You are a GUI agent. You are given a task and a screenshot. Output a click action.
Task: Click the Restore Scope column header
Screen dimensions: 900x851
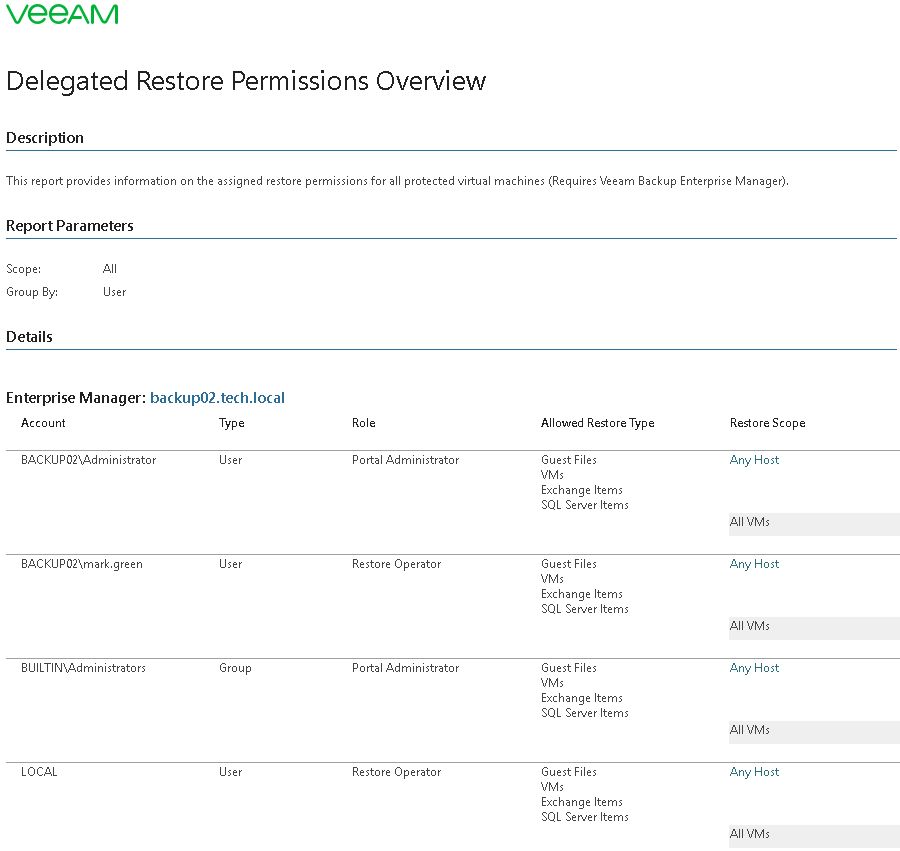click(767, 423)
